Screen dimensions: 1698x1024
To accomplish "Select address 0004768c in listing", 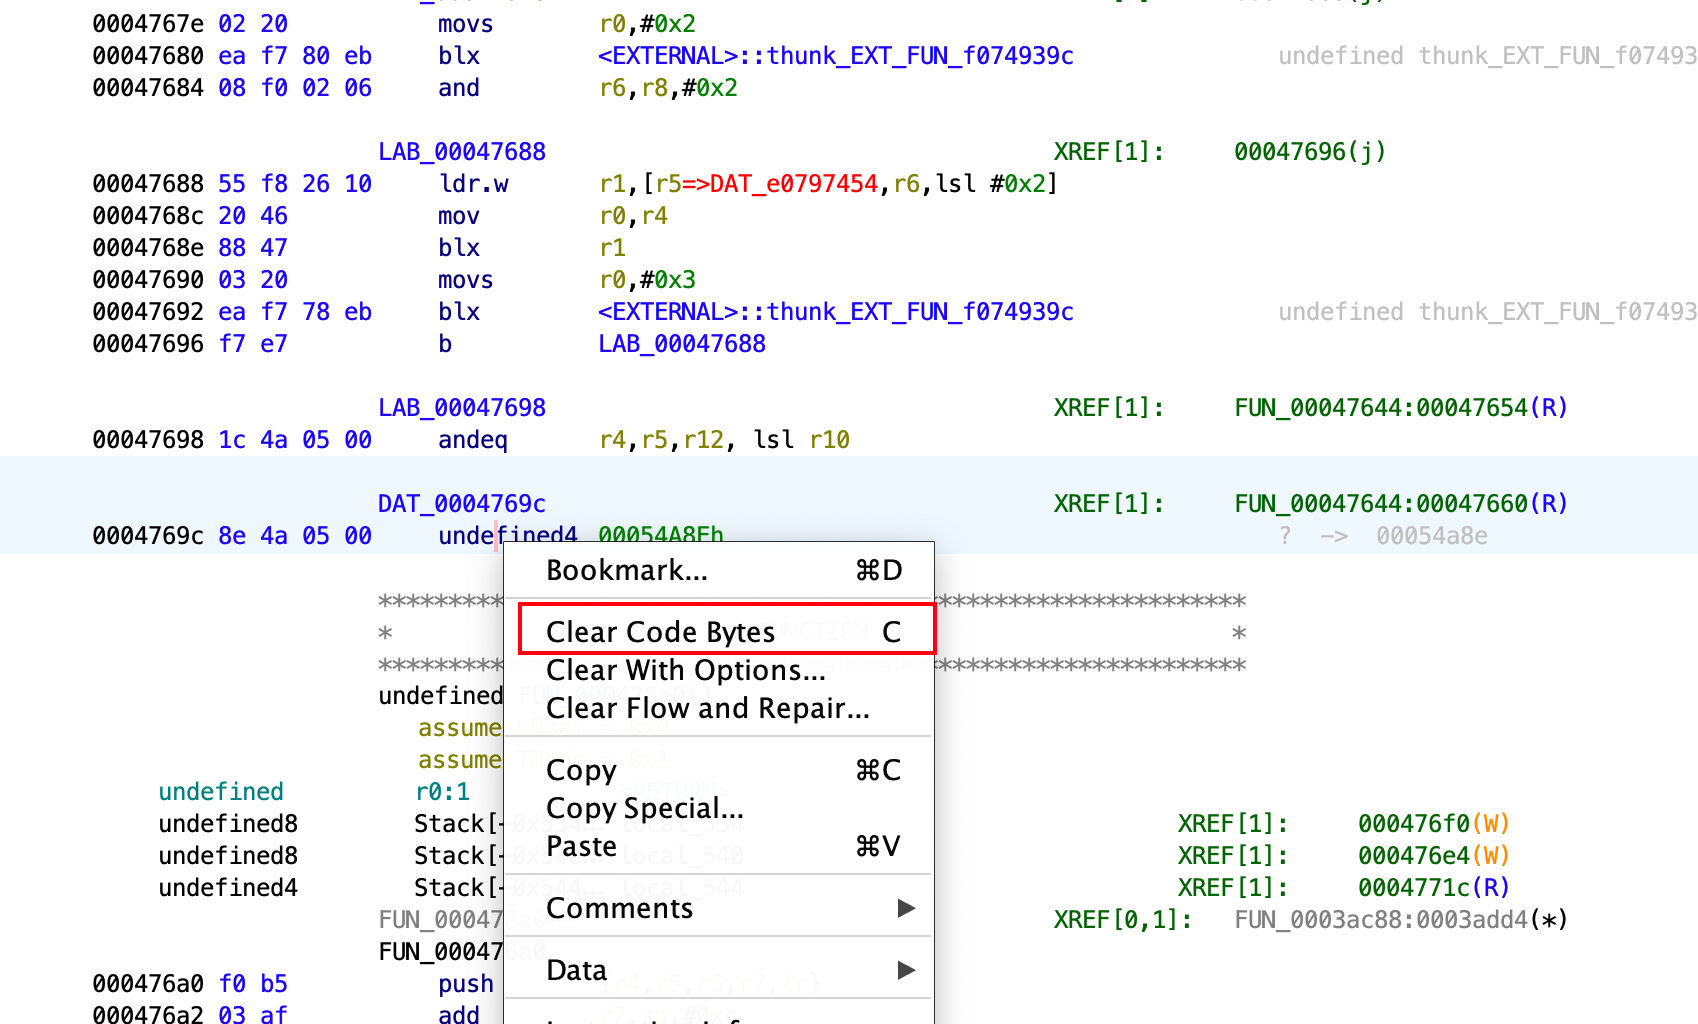I will click(148, 216).
